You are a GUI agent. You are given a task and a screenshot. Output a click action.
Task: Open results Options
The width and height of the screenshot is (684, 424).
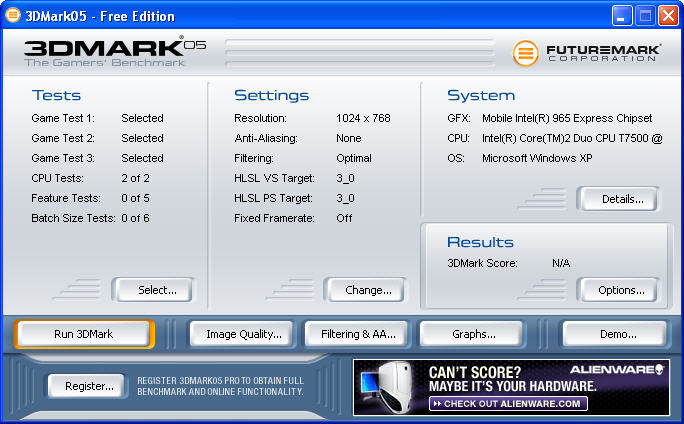619,290
